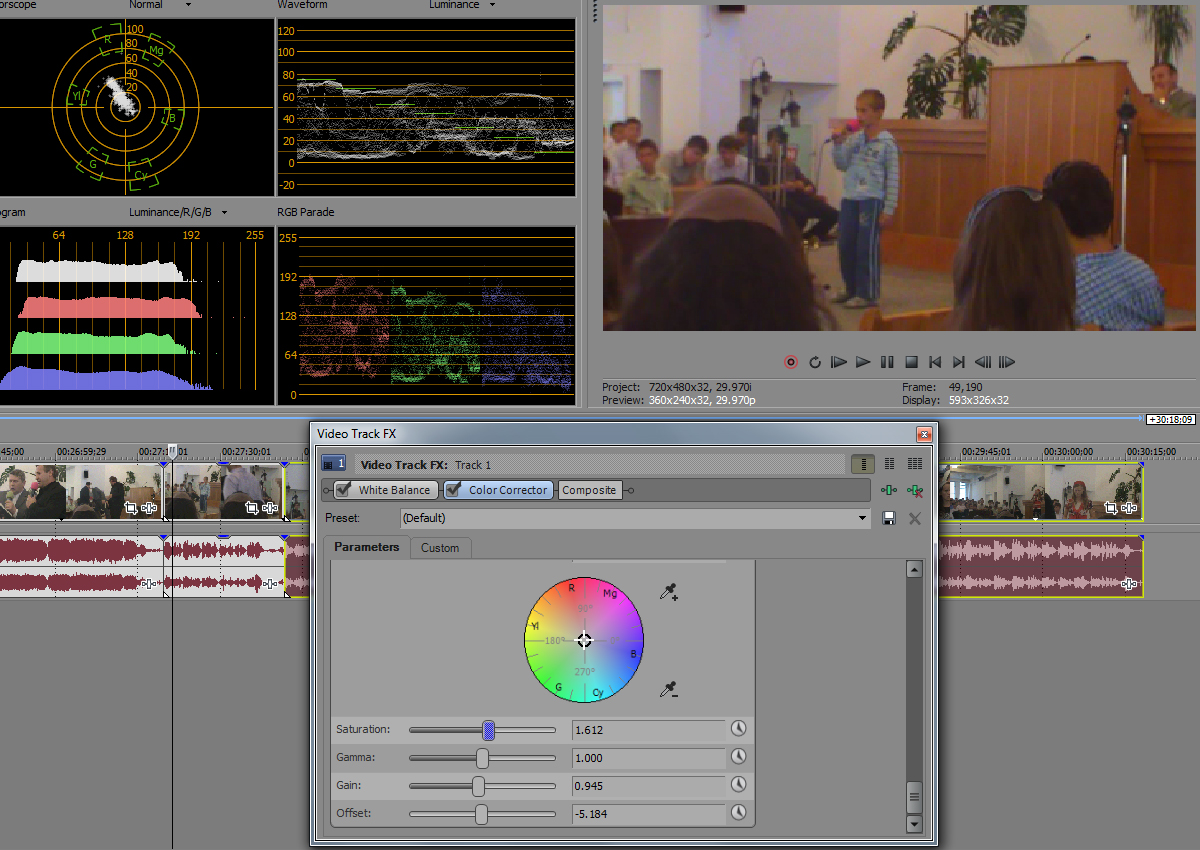Save the preset with the floppy disk icon
Viewport: 1200px width, 850px height.
(x=888, y=518)
